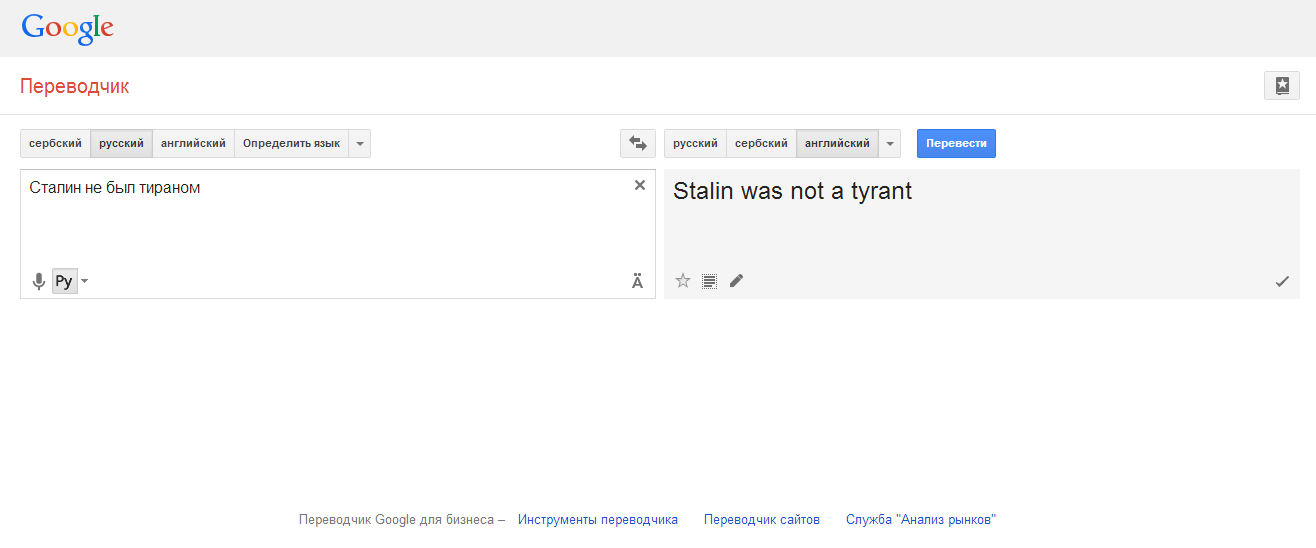
Task: Select английский as source language
Action: pyautogui.click(x=193, y=144)
